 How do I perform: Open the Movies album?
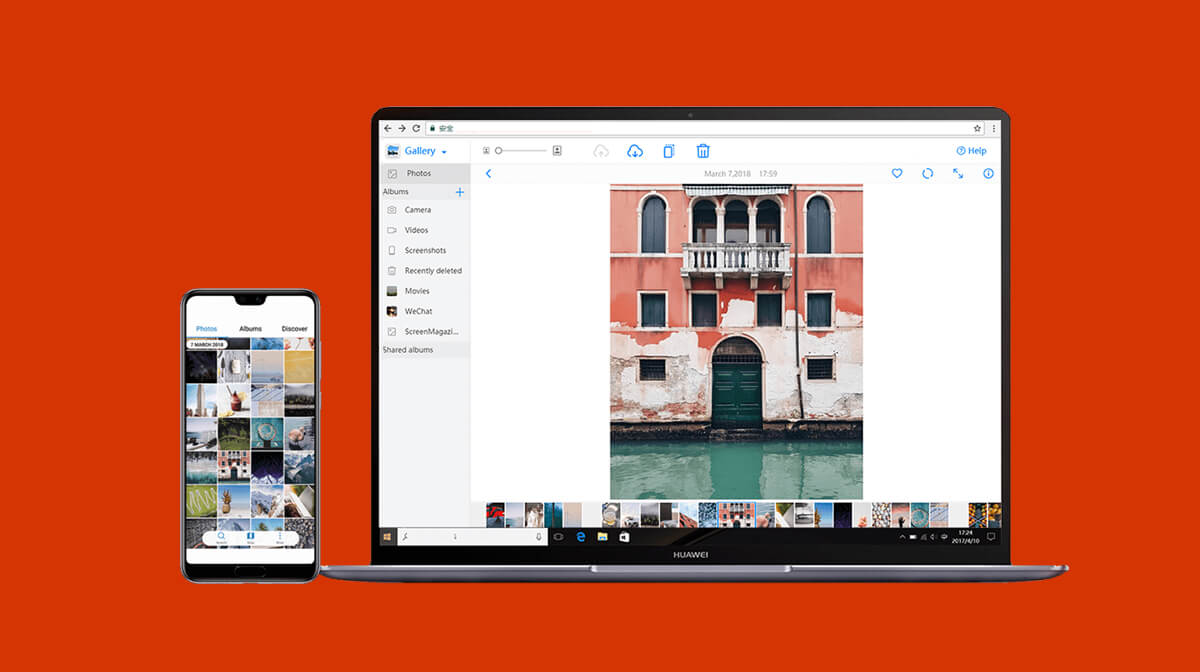tap(425, 291)
